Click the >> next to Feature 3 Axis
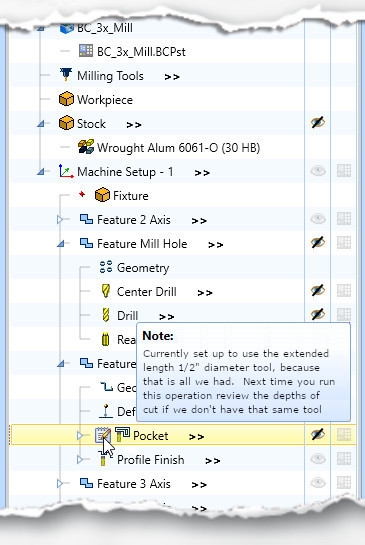Screen dimensions: 365x545 [199, 485]
